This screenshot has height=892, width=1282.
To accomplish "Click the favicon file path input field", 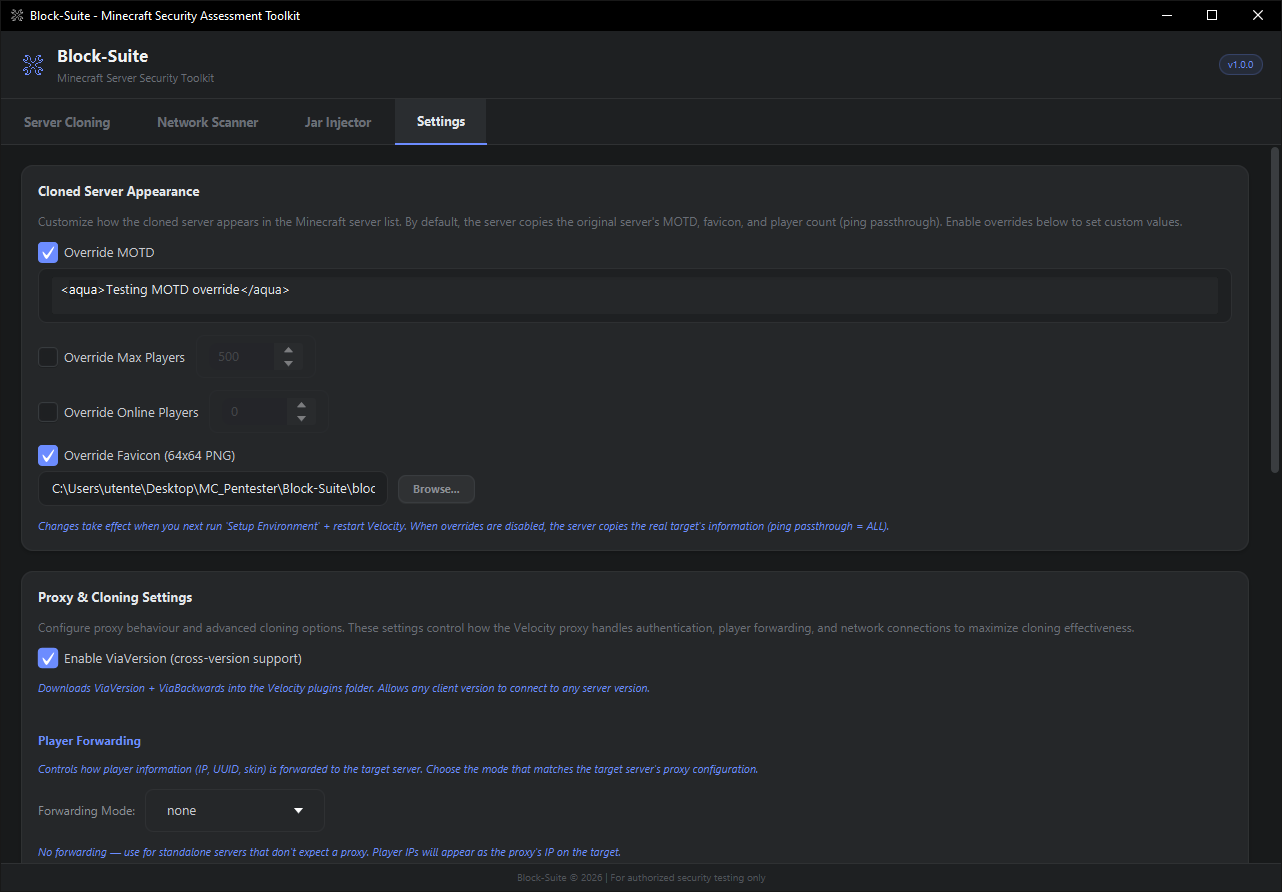I will pyautogui.click(x=212, y=489).
